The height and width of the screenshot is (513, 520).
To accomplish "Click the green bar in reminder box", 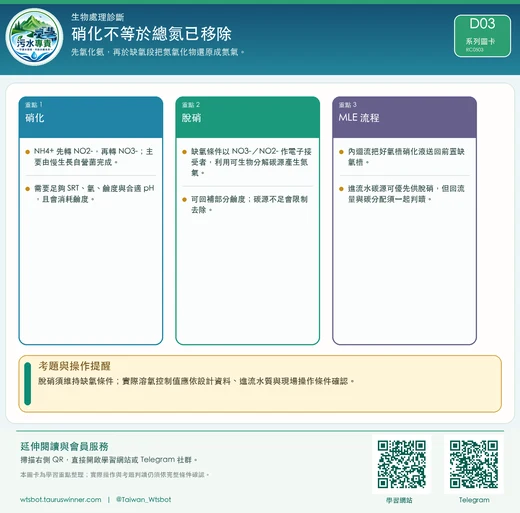I will coord(28,384).
